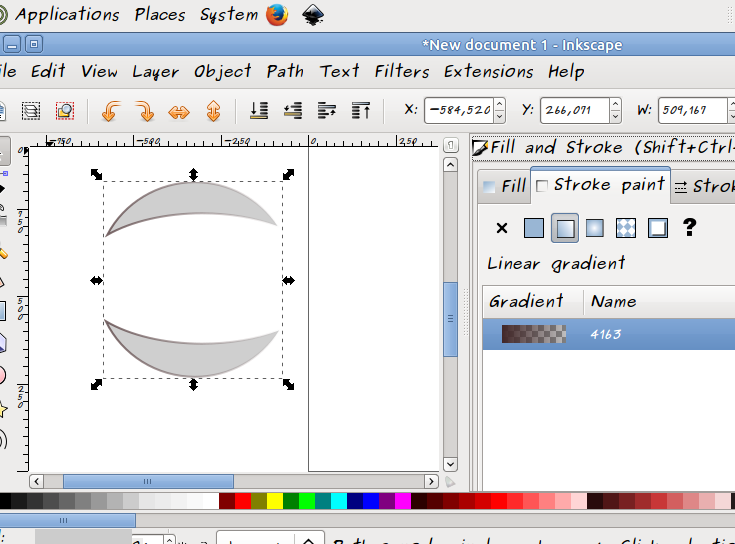The width and height of the screenshot is (735, 544).
Task: Open the Layer menu
Action: point(155,71)
